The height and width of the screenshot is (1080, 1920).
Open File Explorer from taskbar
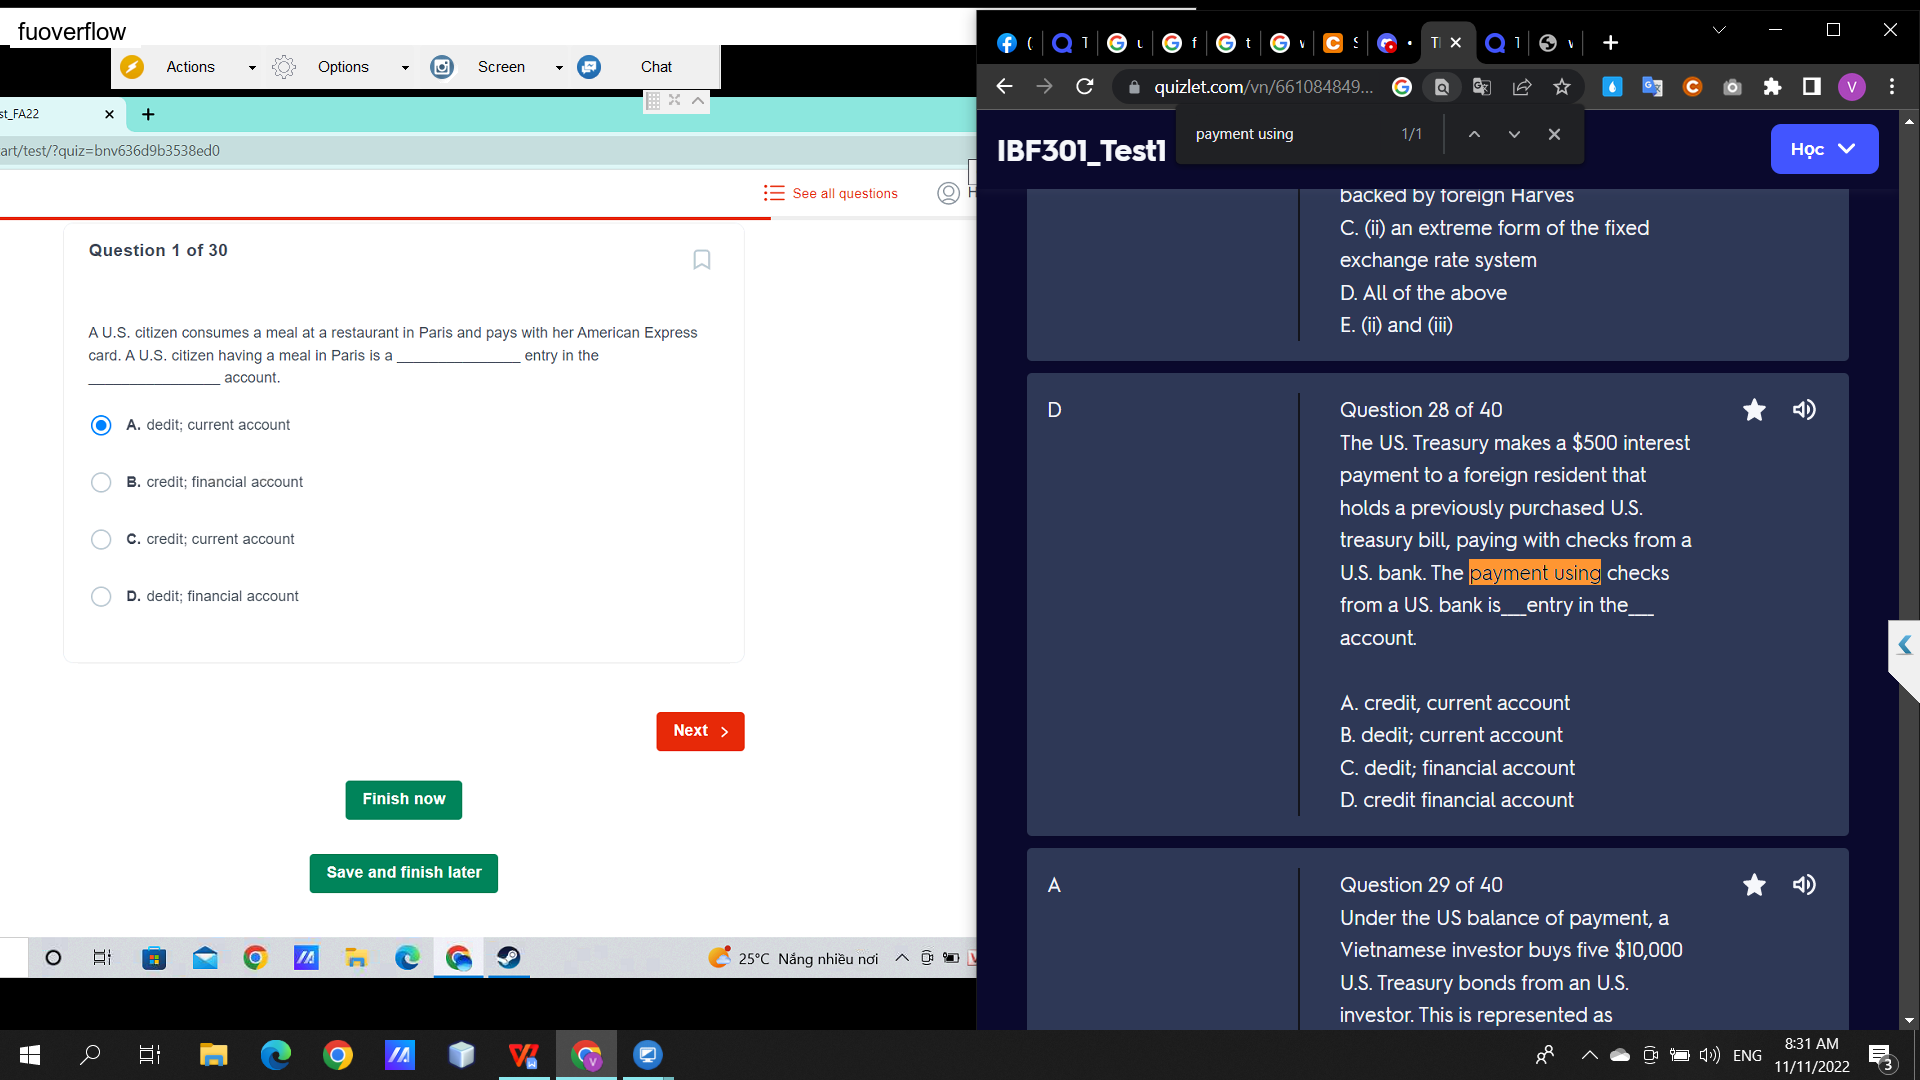pos(213,1055)
